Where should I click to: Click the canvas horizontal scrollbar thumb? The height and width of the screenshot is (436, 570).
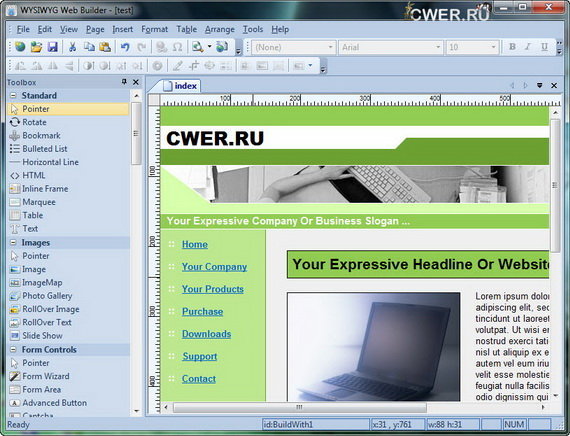[x=300, y=407]
